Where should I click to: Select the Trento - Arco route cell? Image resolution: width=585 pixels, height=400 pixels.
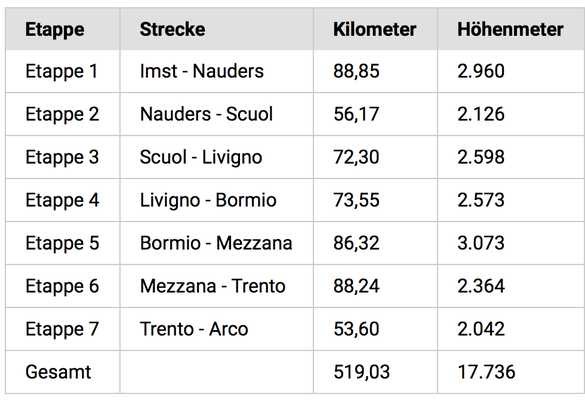coord(216,329)
